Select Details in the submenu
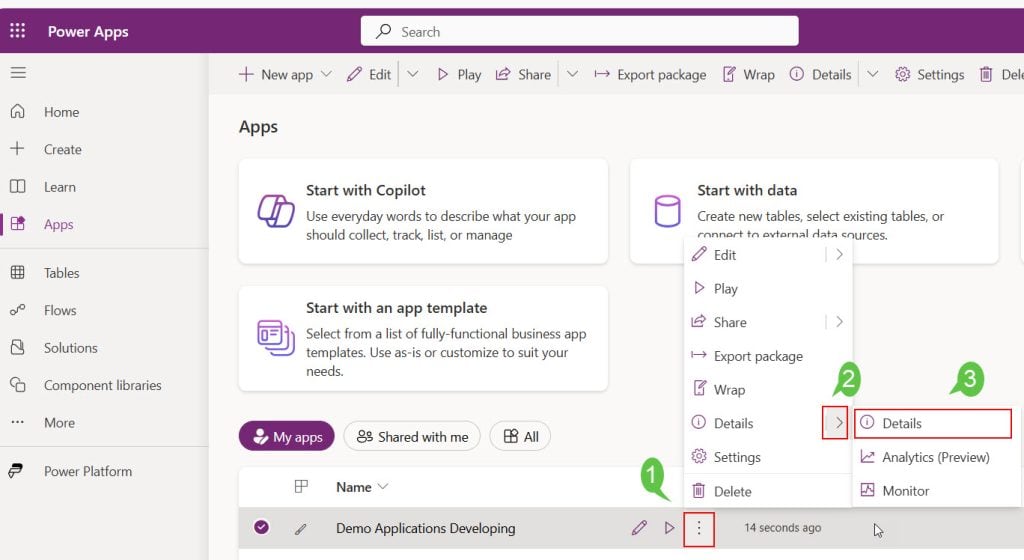Viewport: 1024px width, 560px height. click(x=933, y=423)
